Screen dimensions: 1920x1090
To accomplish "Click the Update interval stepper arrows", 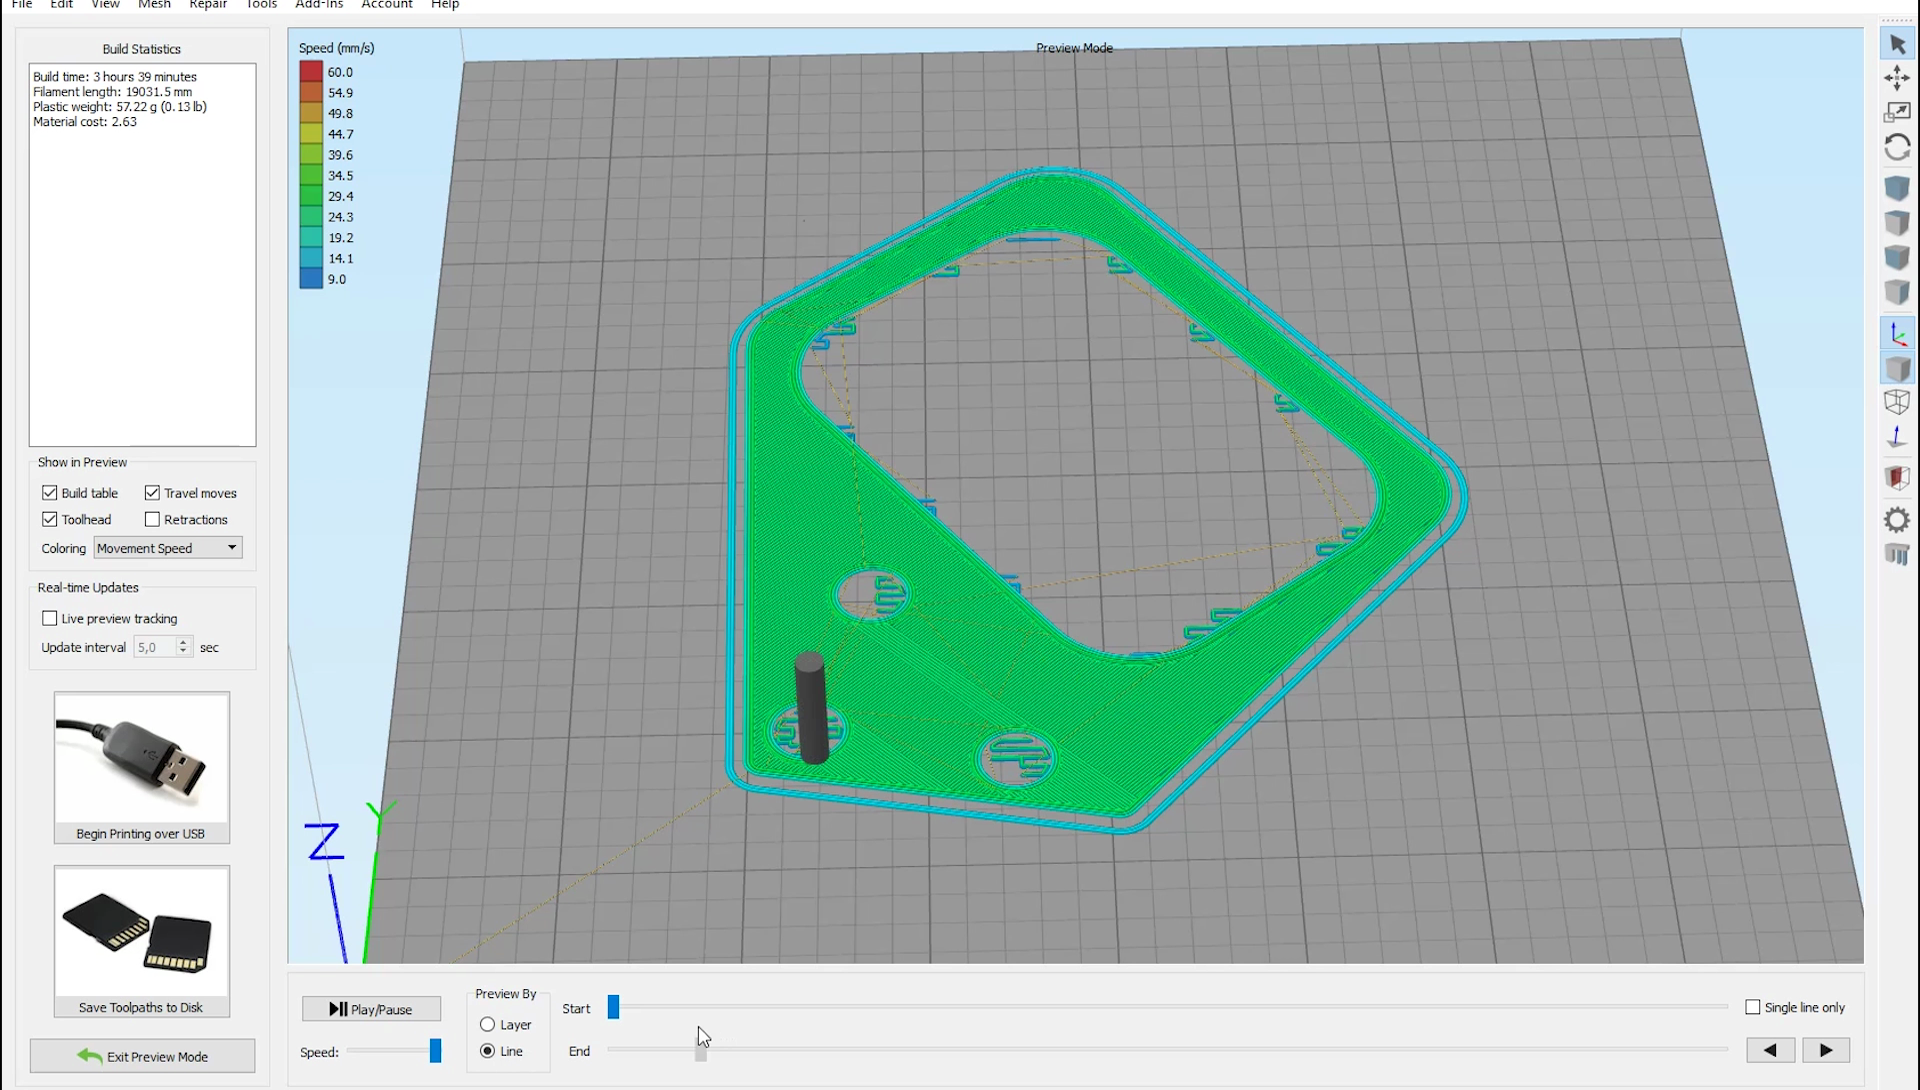I will (183, 647).
